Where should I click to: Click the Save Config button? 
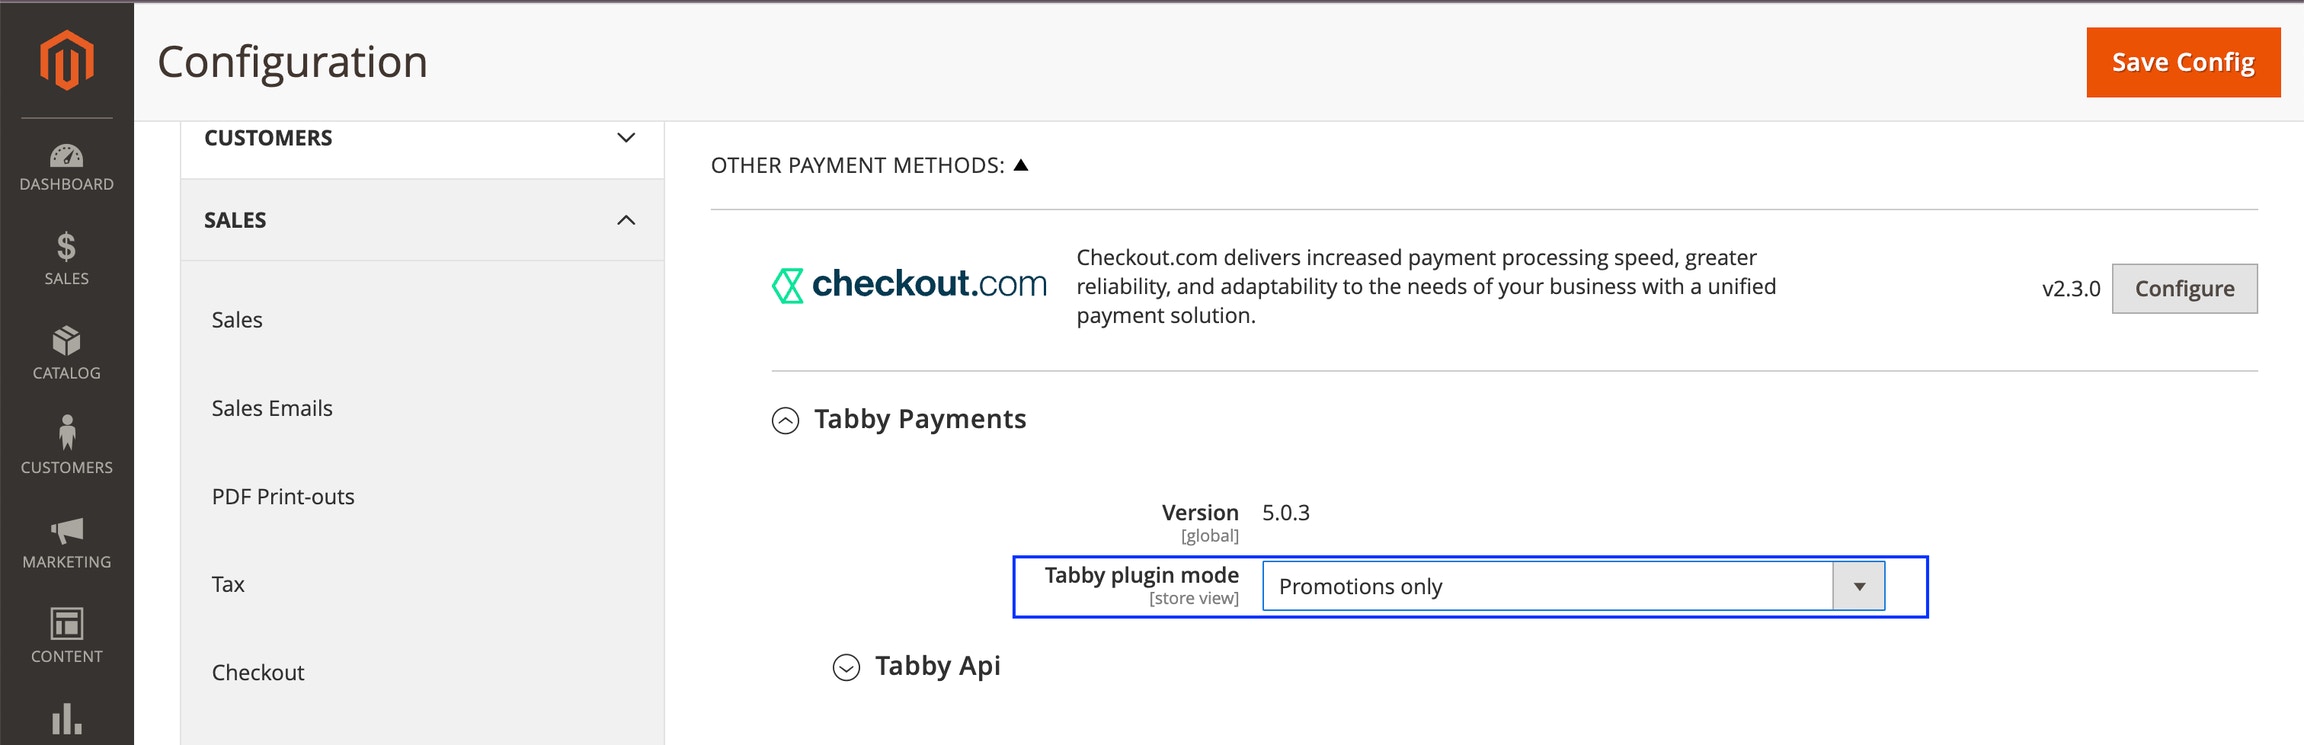pos(2183,62)
